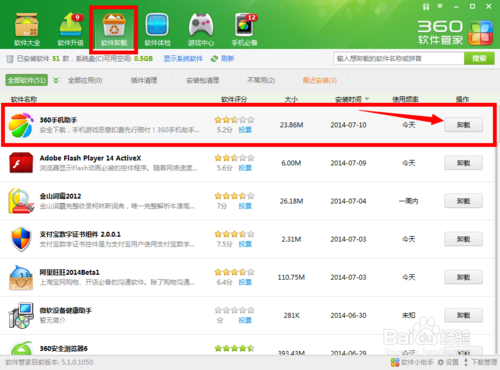Viewport: 500px width, 370px height.
Task: Open 软件小助手 in the status bar
Action: pyautogui.click(x=412, y=362)
